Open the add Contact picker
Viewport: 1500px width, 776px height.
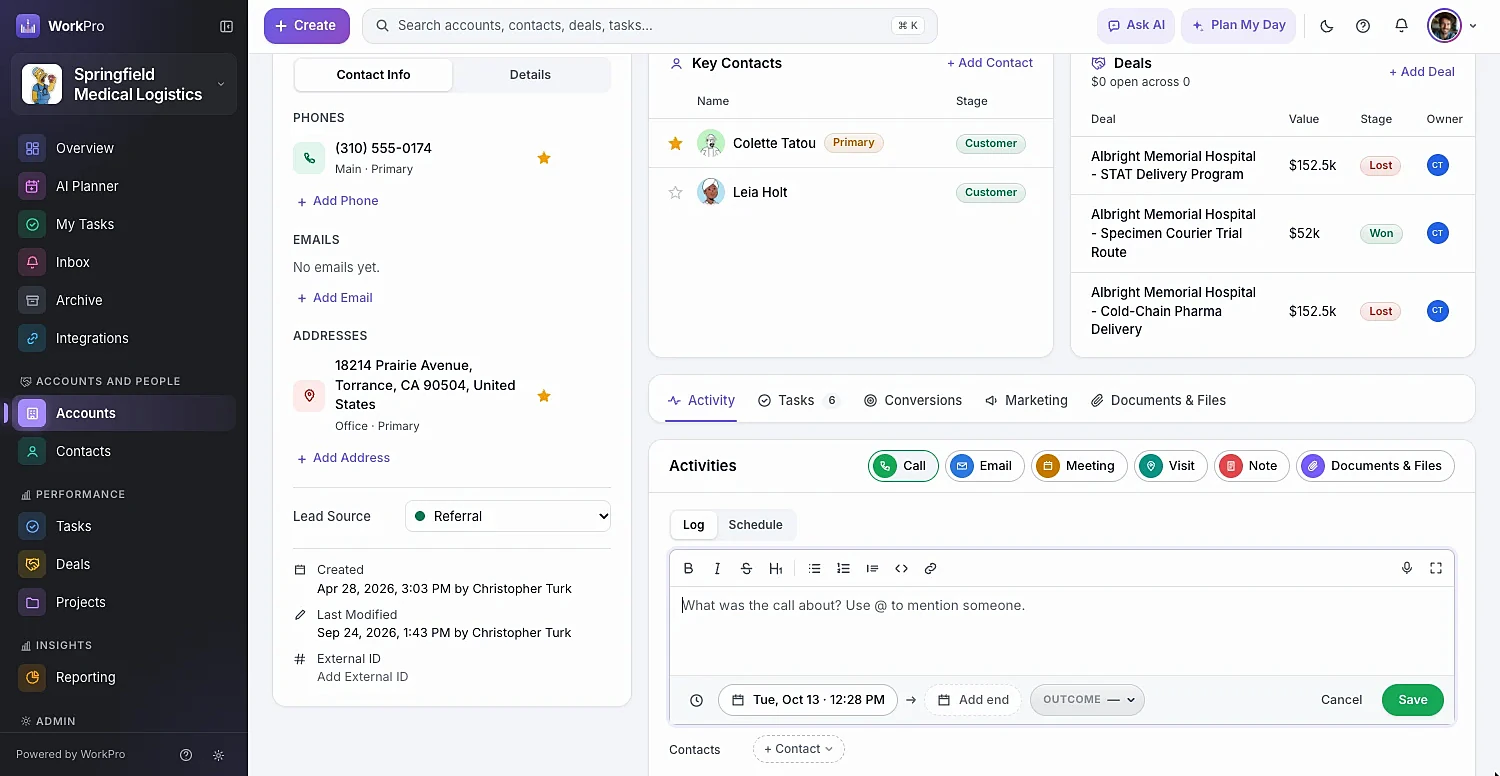[x=798, y=749]
